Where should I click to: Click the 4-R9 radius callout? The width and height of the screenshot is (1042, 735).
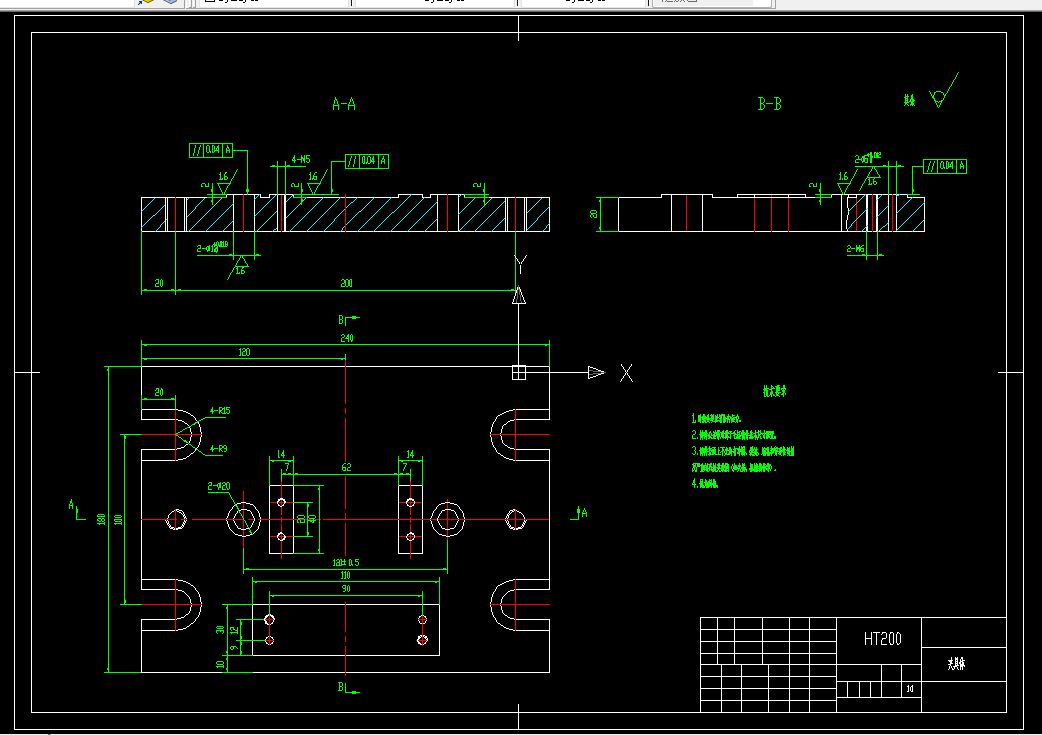pyautogui.click(x=219, y=449)
